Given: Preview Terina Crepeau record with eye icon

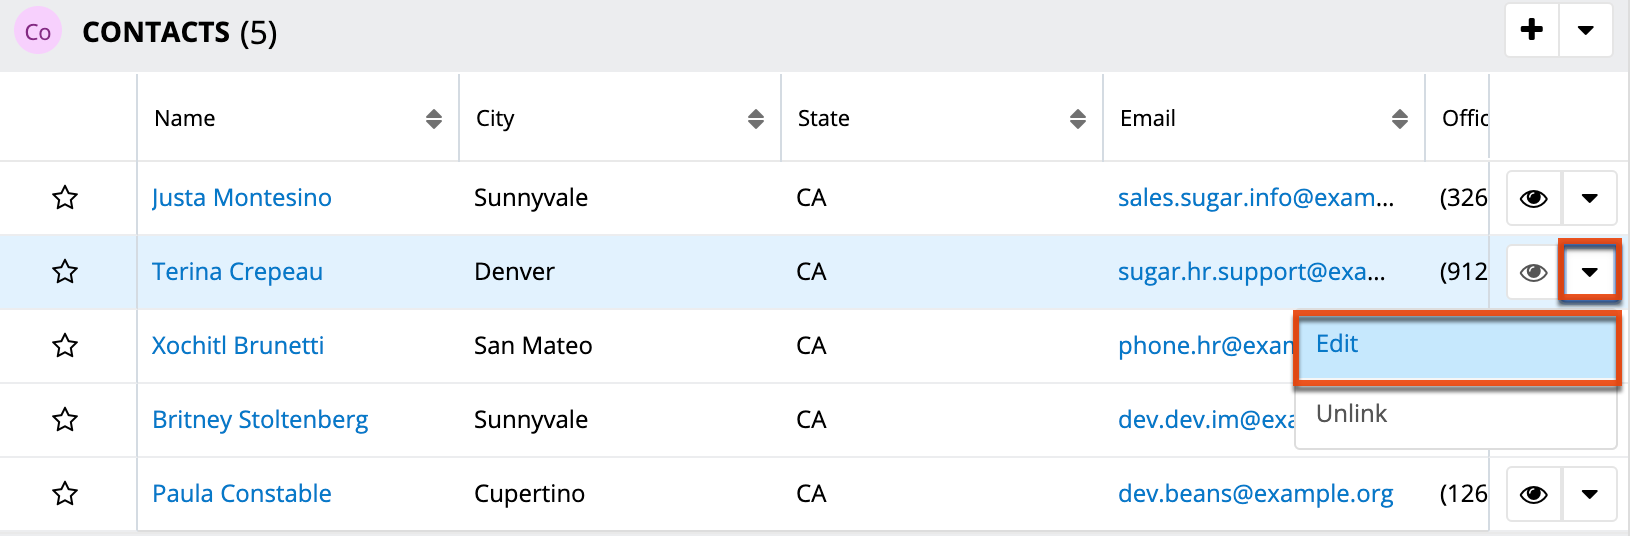Looking at the screenshot, I should 1533,272.
